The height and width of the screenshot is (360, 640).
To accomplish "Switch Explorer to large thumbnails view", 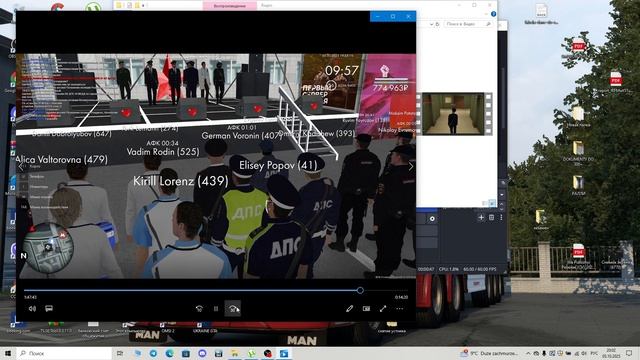I will 492,203.
